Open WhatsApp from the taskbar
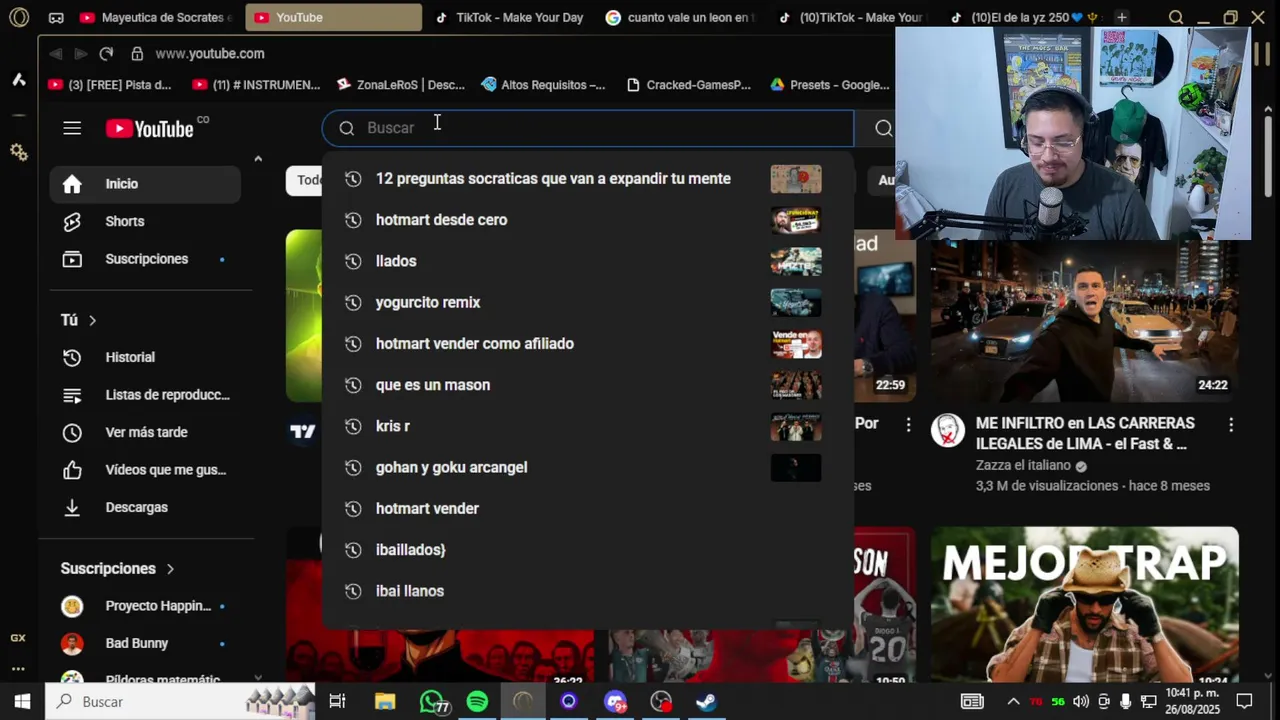Viewport: 1280px width, 720px height. (x=432, y=702)
